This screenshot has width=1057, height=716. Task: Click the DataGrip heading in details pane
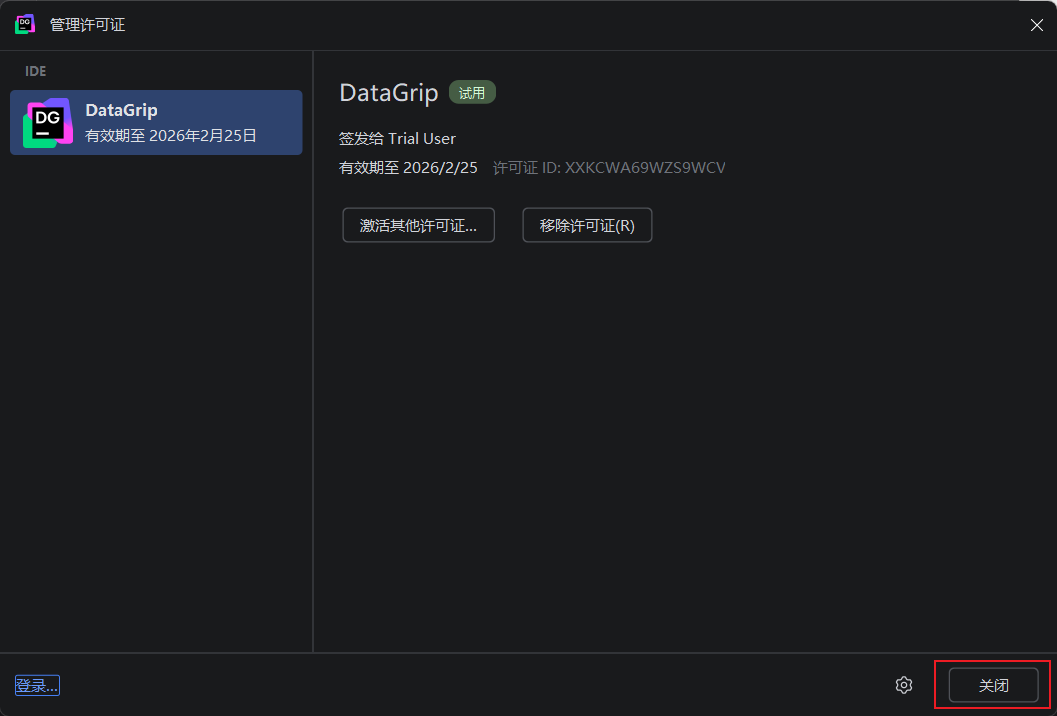click(x=389, y=92)
